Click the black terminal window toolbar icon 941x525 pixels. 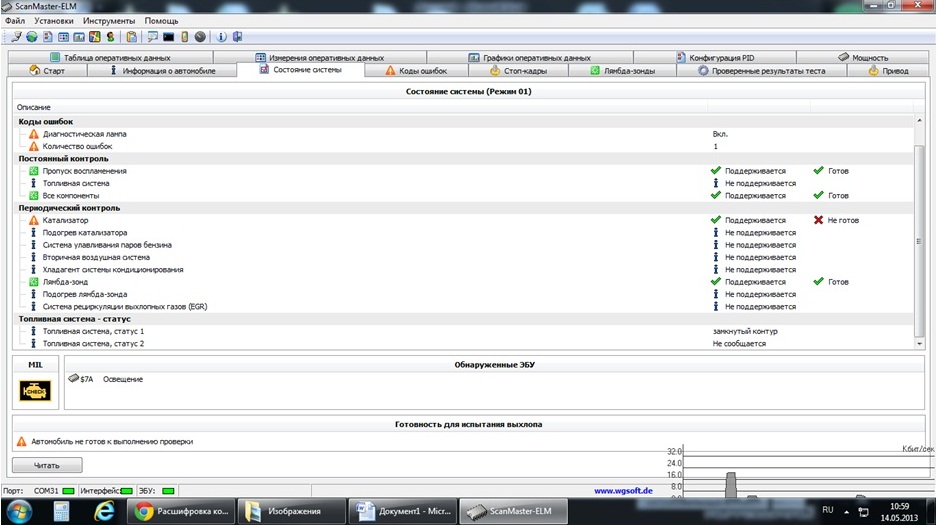pyautogui.click(x=169, y=37)
